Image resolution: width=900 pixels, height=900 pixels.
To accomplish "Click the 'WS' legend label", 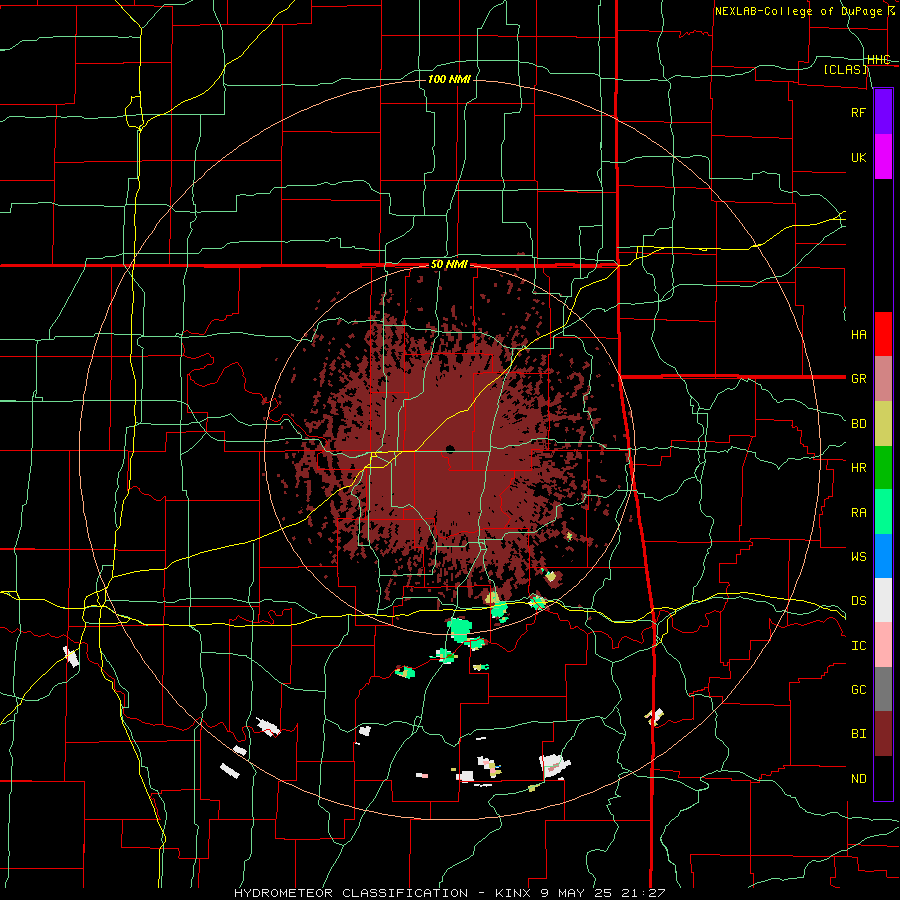I will point(858,557).
